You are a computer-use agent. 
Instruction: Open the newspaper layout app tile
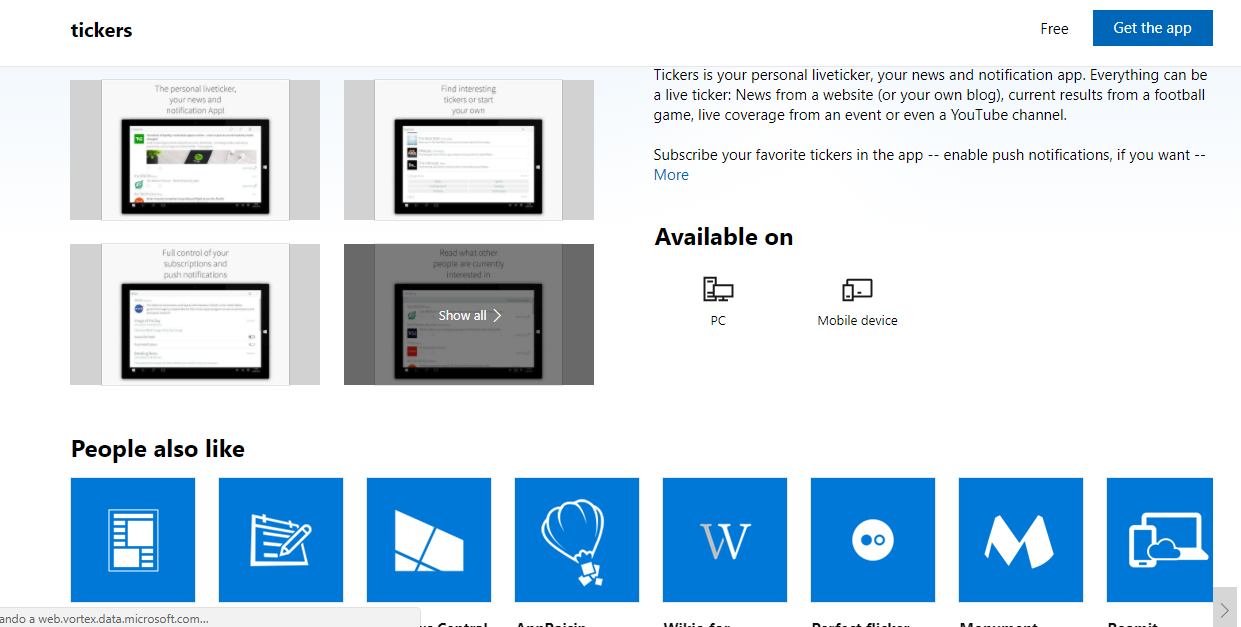pos(133,540)
